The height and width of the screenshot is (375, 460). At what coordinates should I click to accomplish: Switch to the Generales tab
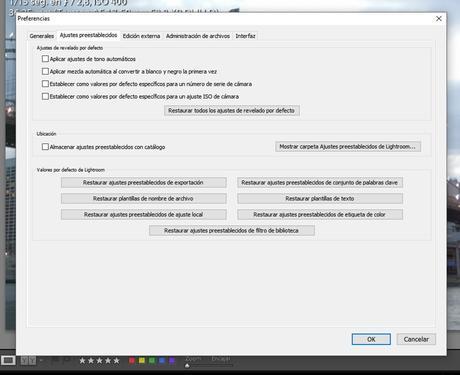pos(42,36)
